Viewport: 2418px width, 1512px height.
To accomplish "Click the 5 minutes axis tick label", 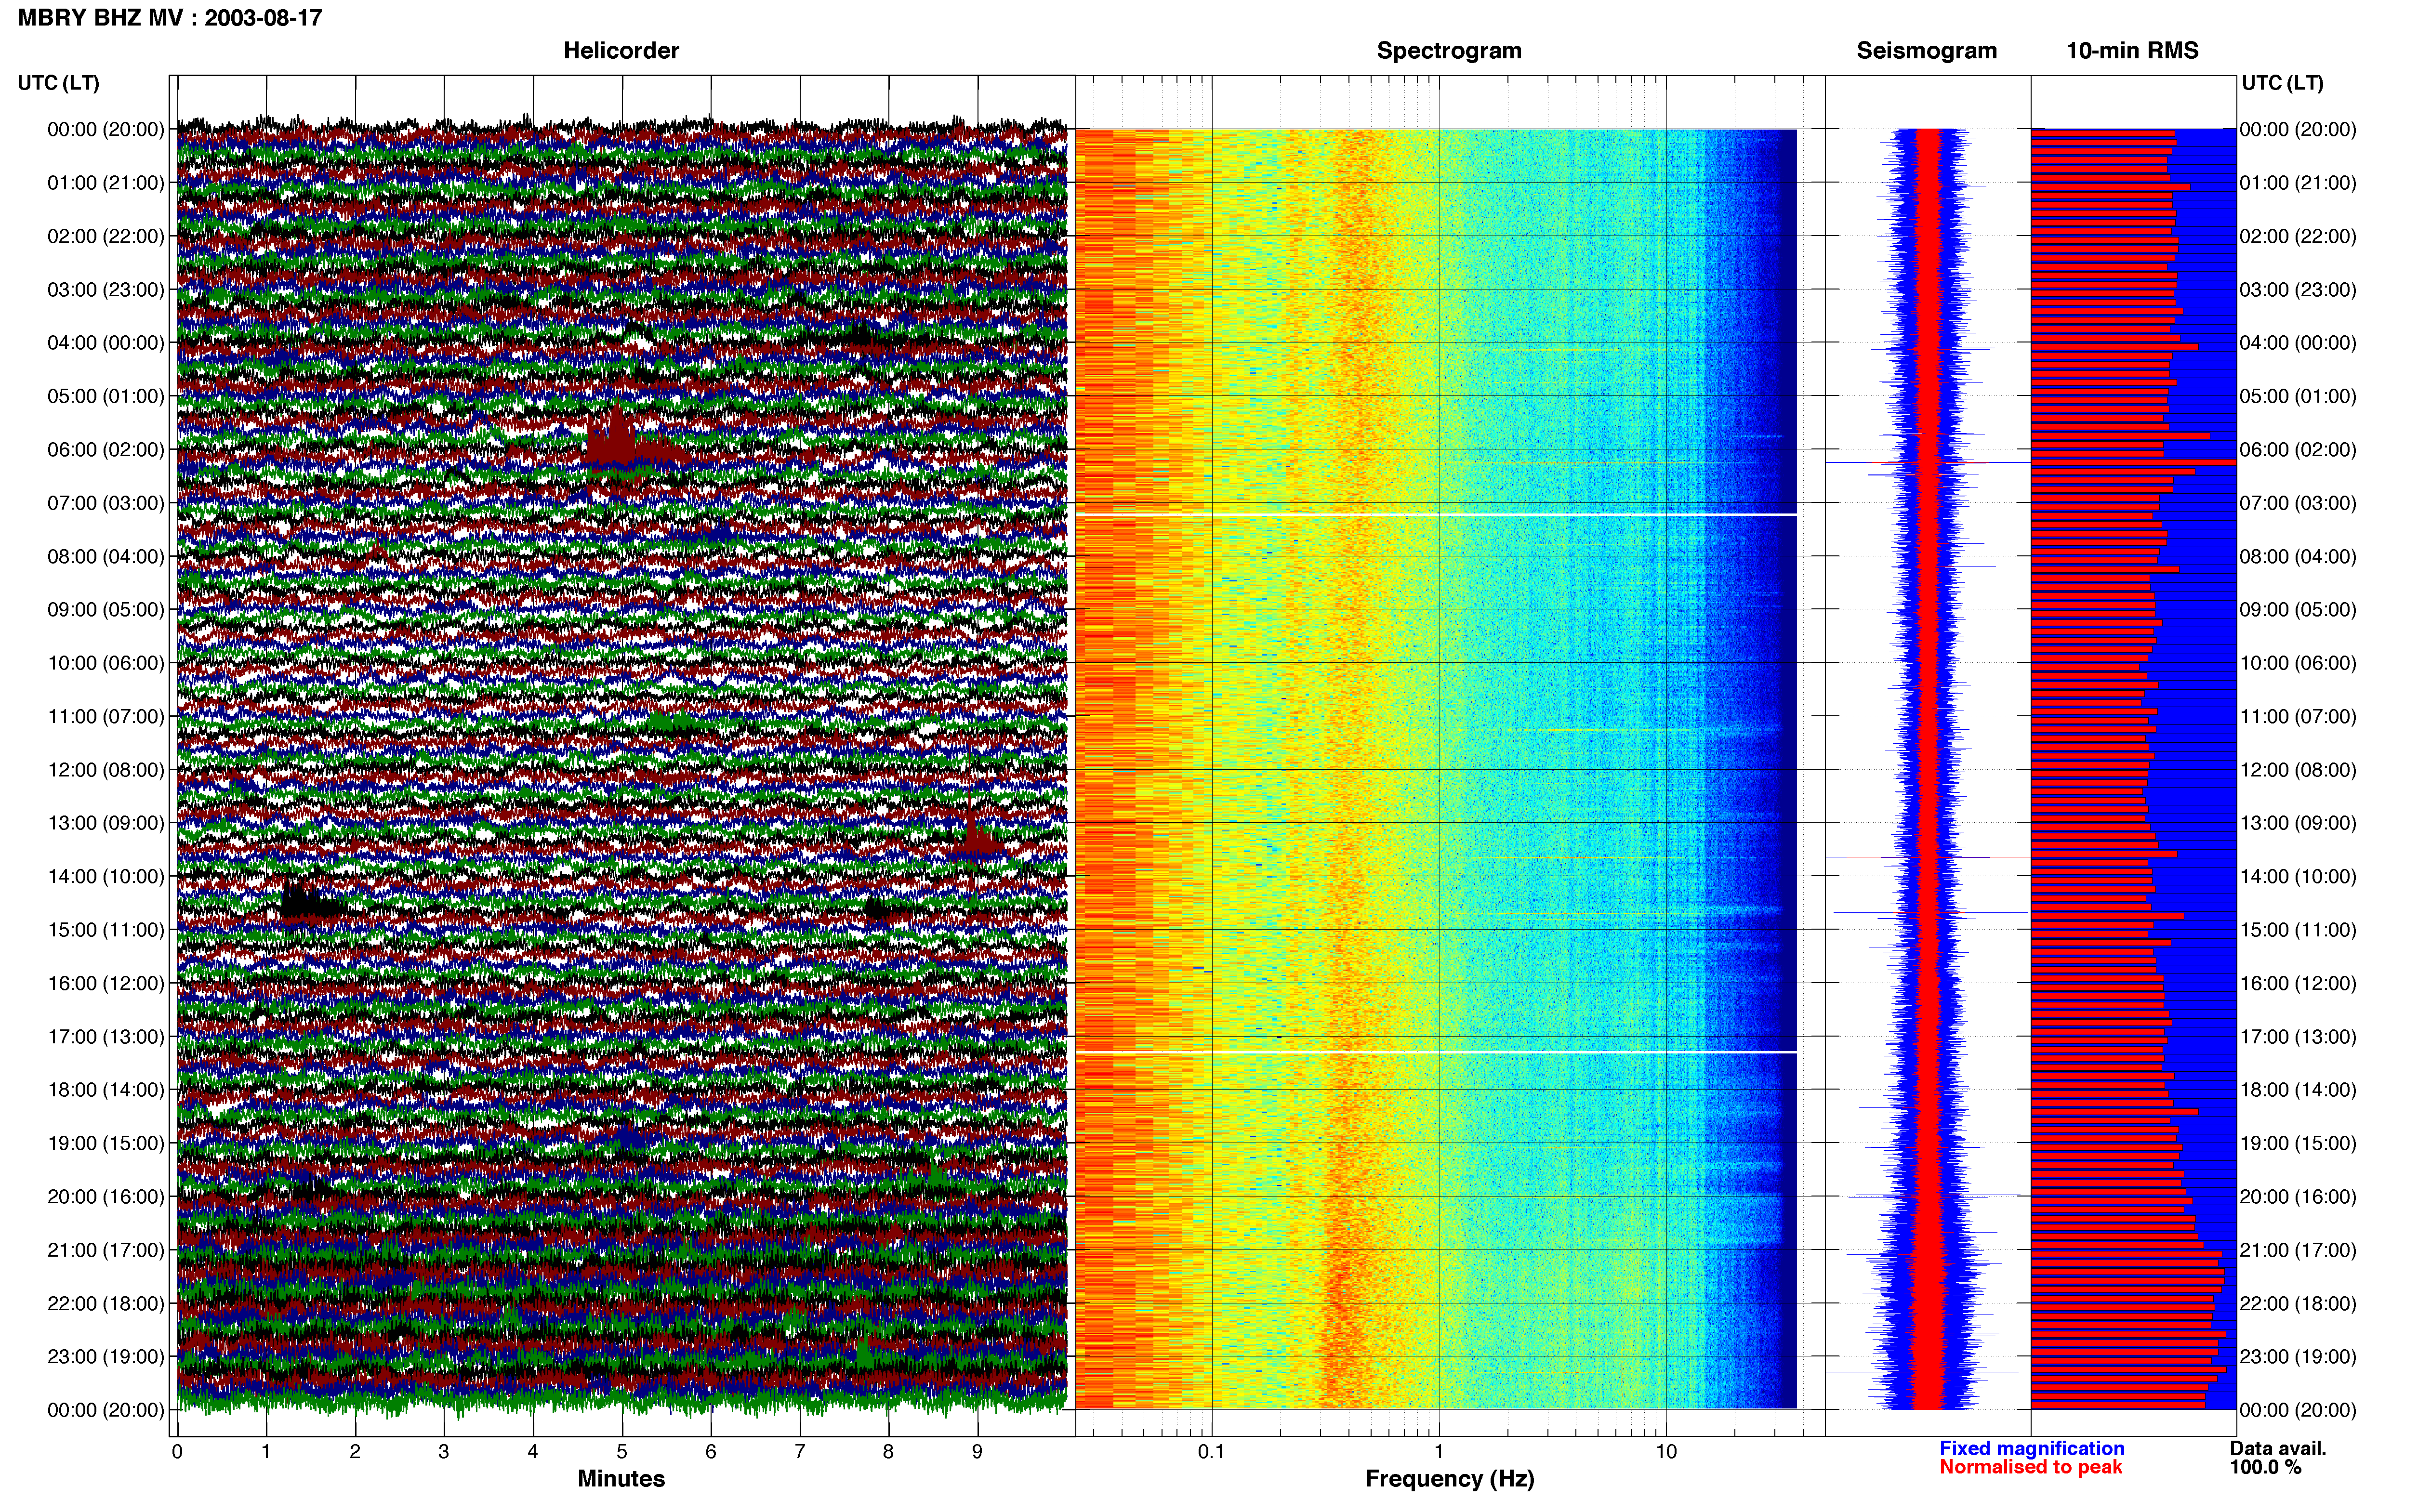I will pos(622,1451).
